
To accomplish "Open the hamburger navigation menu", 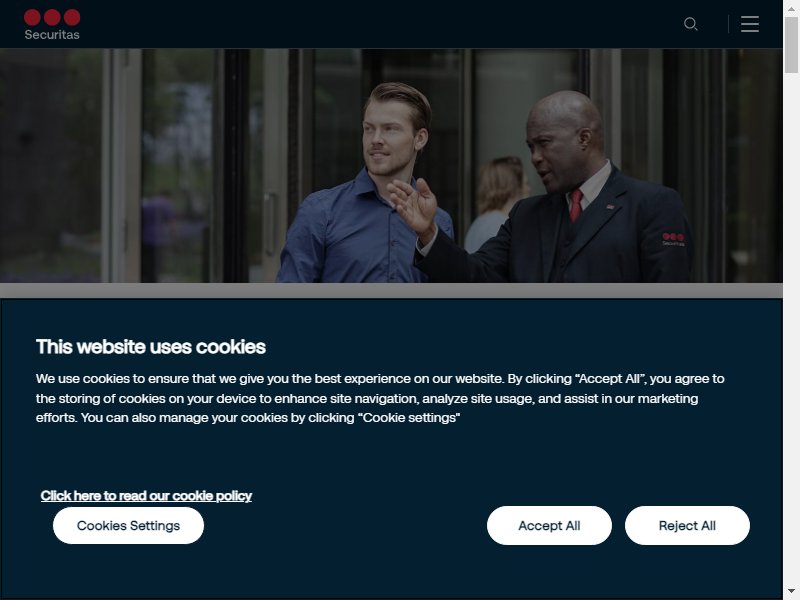I will (x=749, y=24).
